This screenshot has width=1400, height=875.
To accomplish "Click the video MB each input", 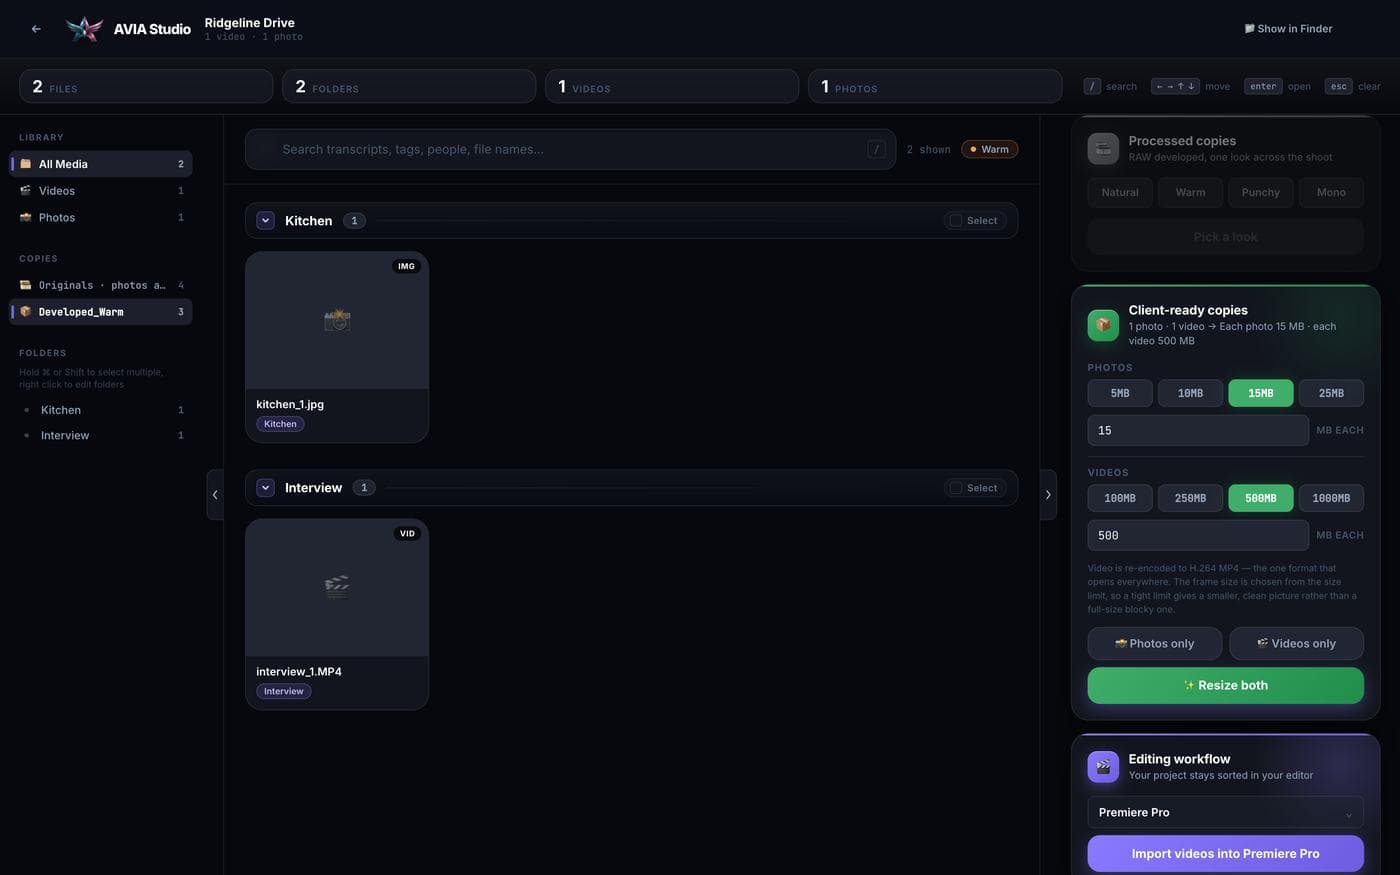I will pos(1198,535).
